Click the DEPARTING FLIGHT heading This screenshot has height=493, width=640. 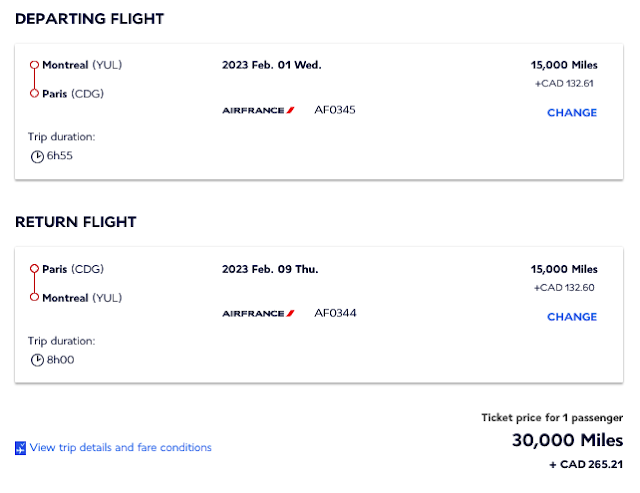90,19
